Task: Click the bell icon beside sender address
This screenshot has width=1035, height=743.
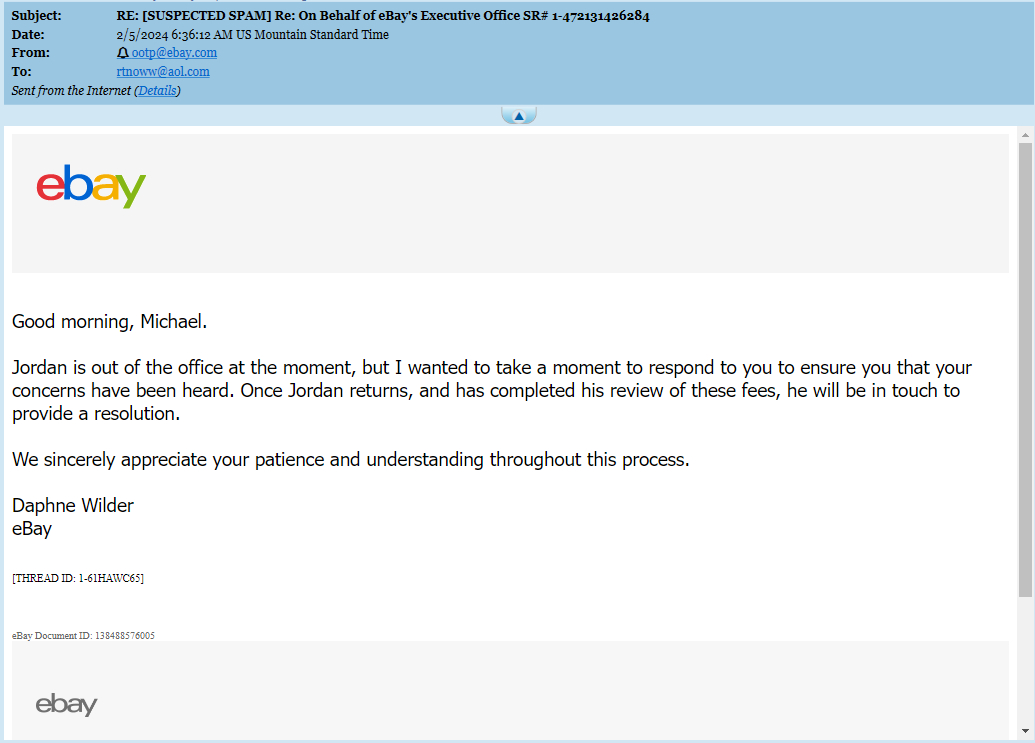Action: [123, 53]
